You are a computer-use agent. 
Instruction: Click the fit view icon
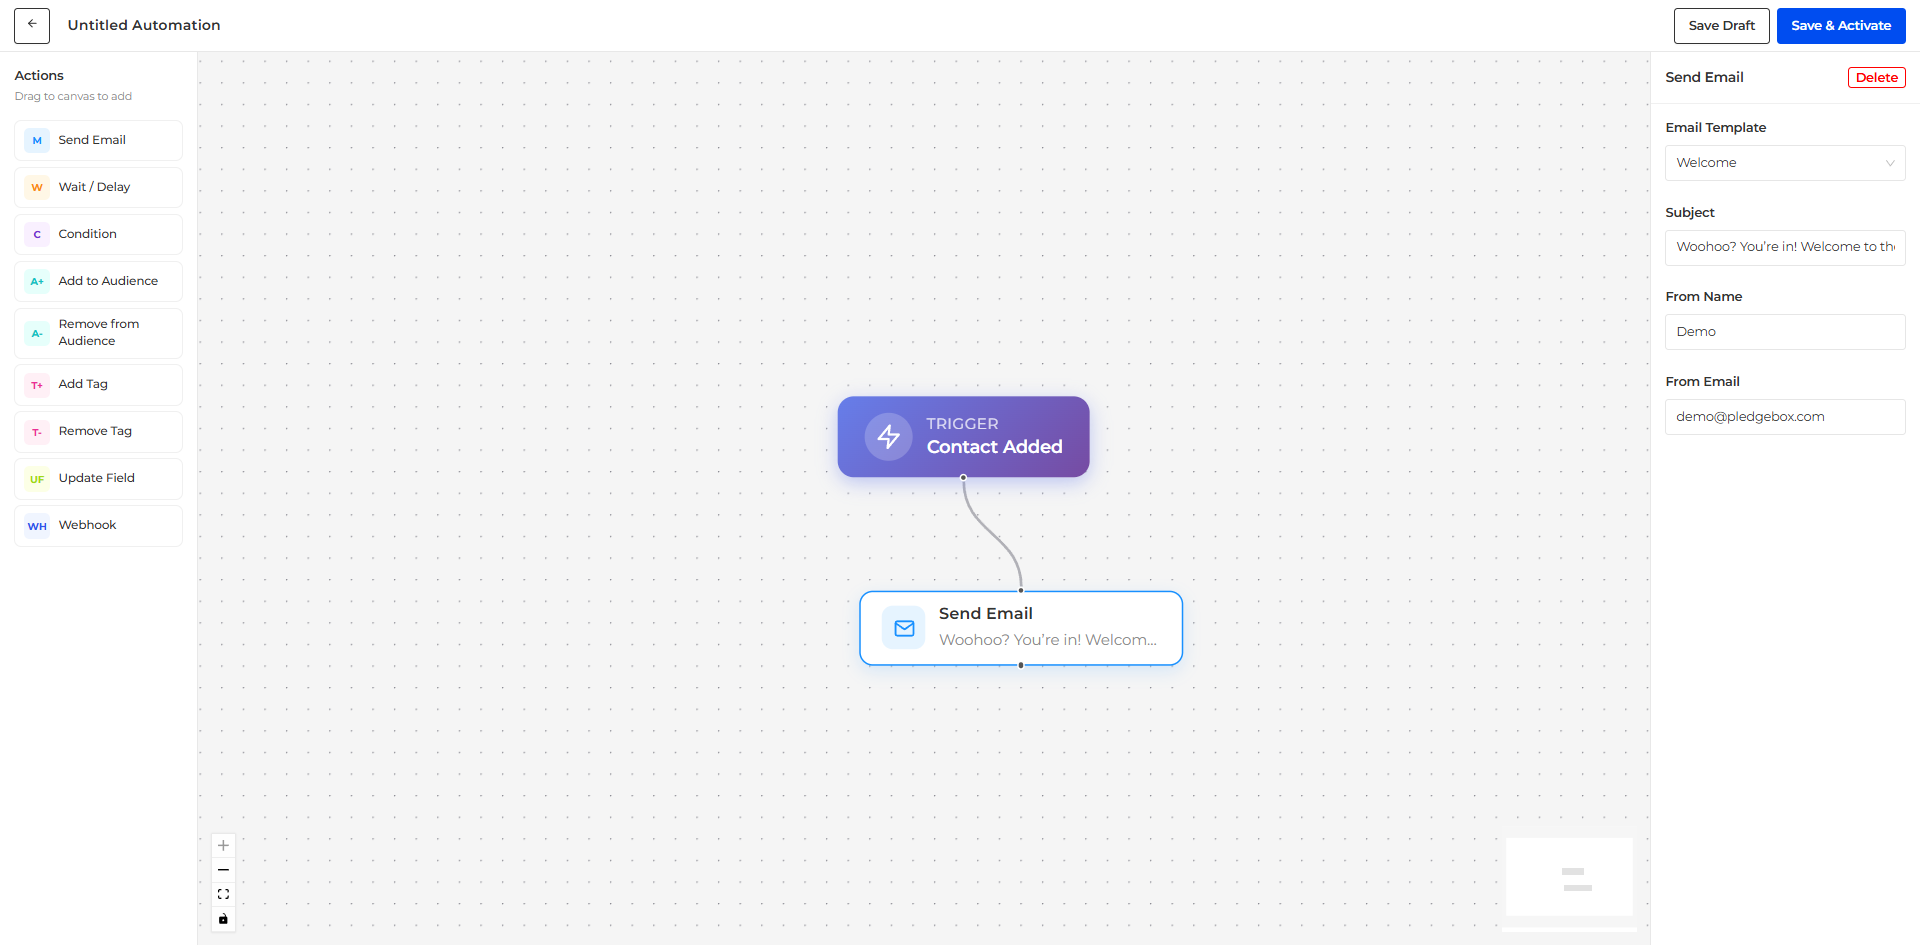223,894
